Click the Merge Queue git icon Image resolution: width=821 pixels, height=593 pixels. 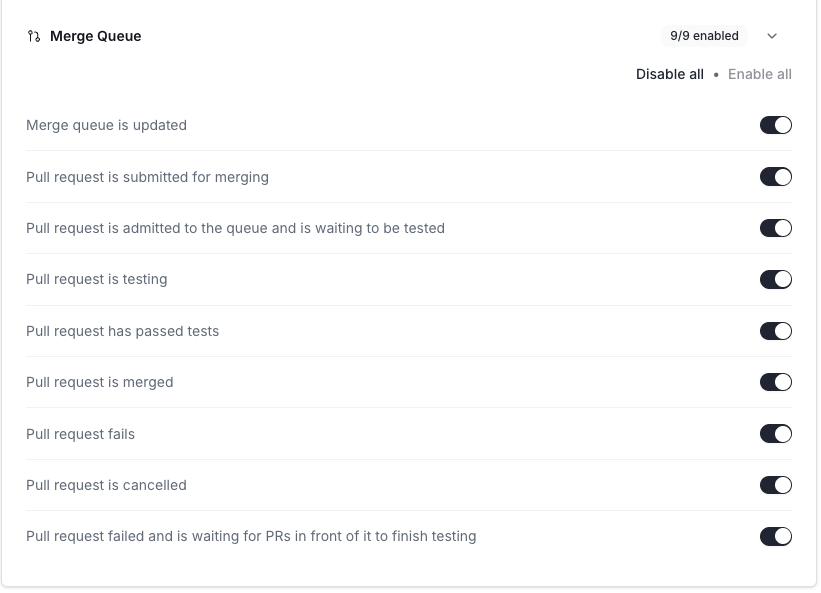point(34,36)
